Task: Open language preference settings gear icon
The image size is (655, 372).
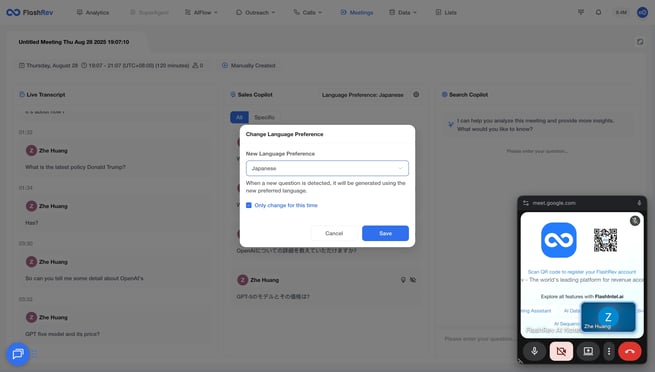Action: tap(416, 95)
